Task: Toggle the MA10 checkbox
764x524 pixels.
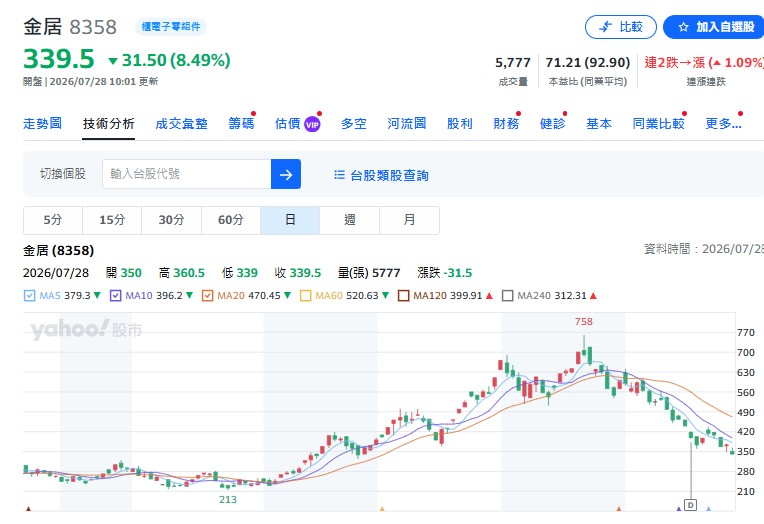Action: point(115,295)
